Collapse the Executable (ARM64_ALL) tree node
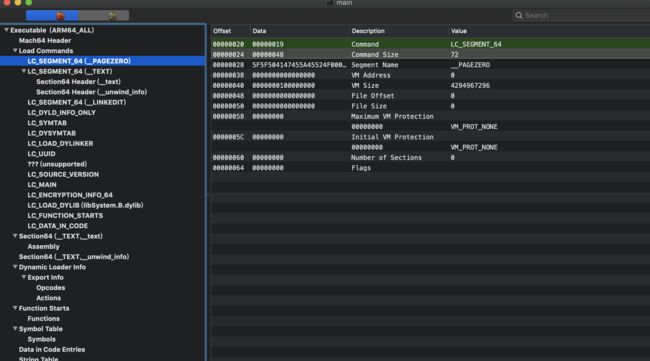 (x=6, y=30)
